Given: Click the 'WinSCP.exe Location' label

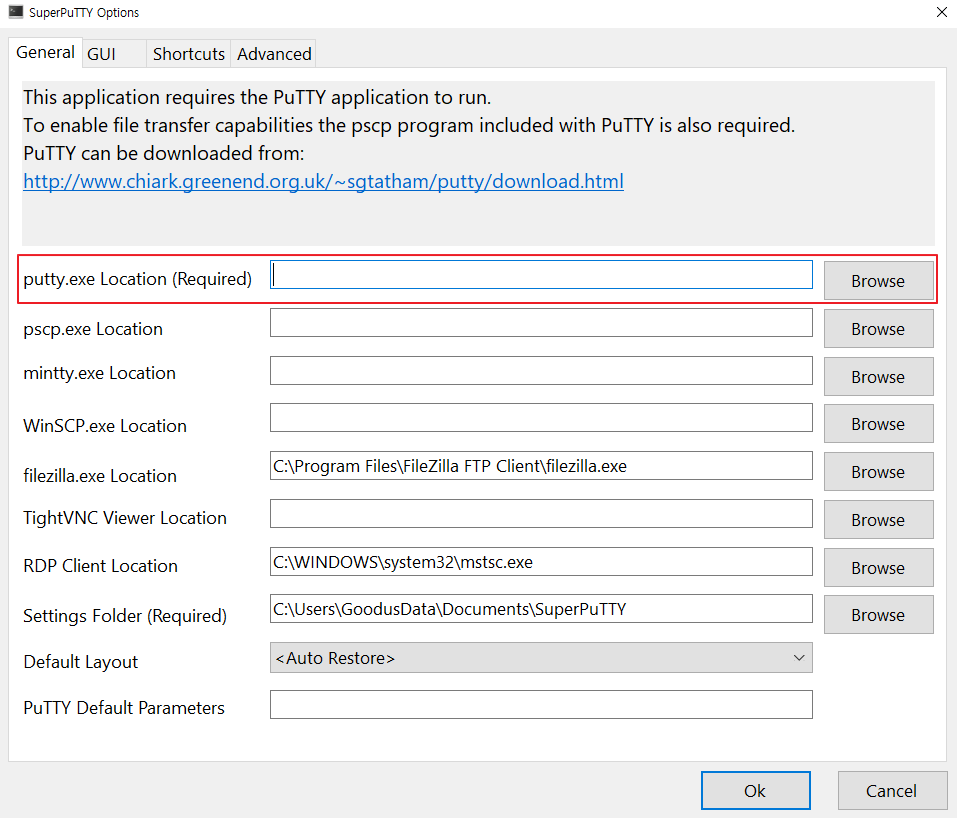Looking at the screenshot, I should (105, 426).
